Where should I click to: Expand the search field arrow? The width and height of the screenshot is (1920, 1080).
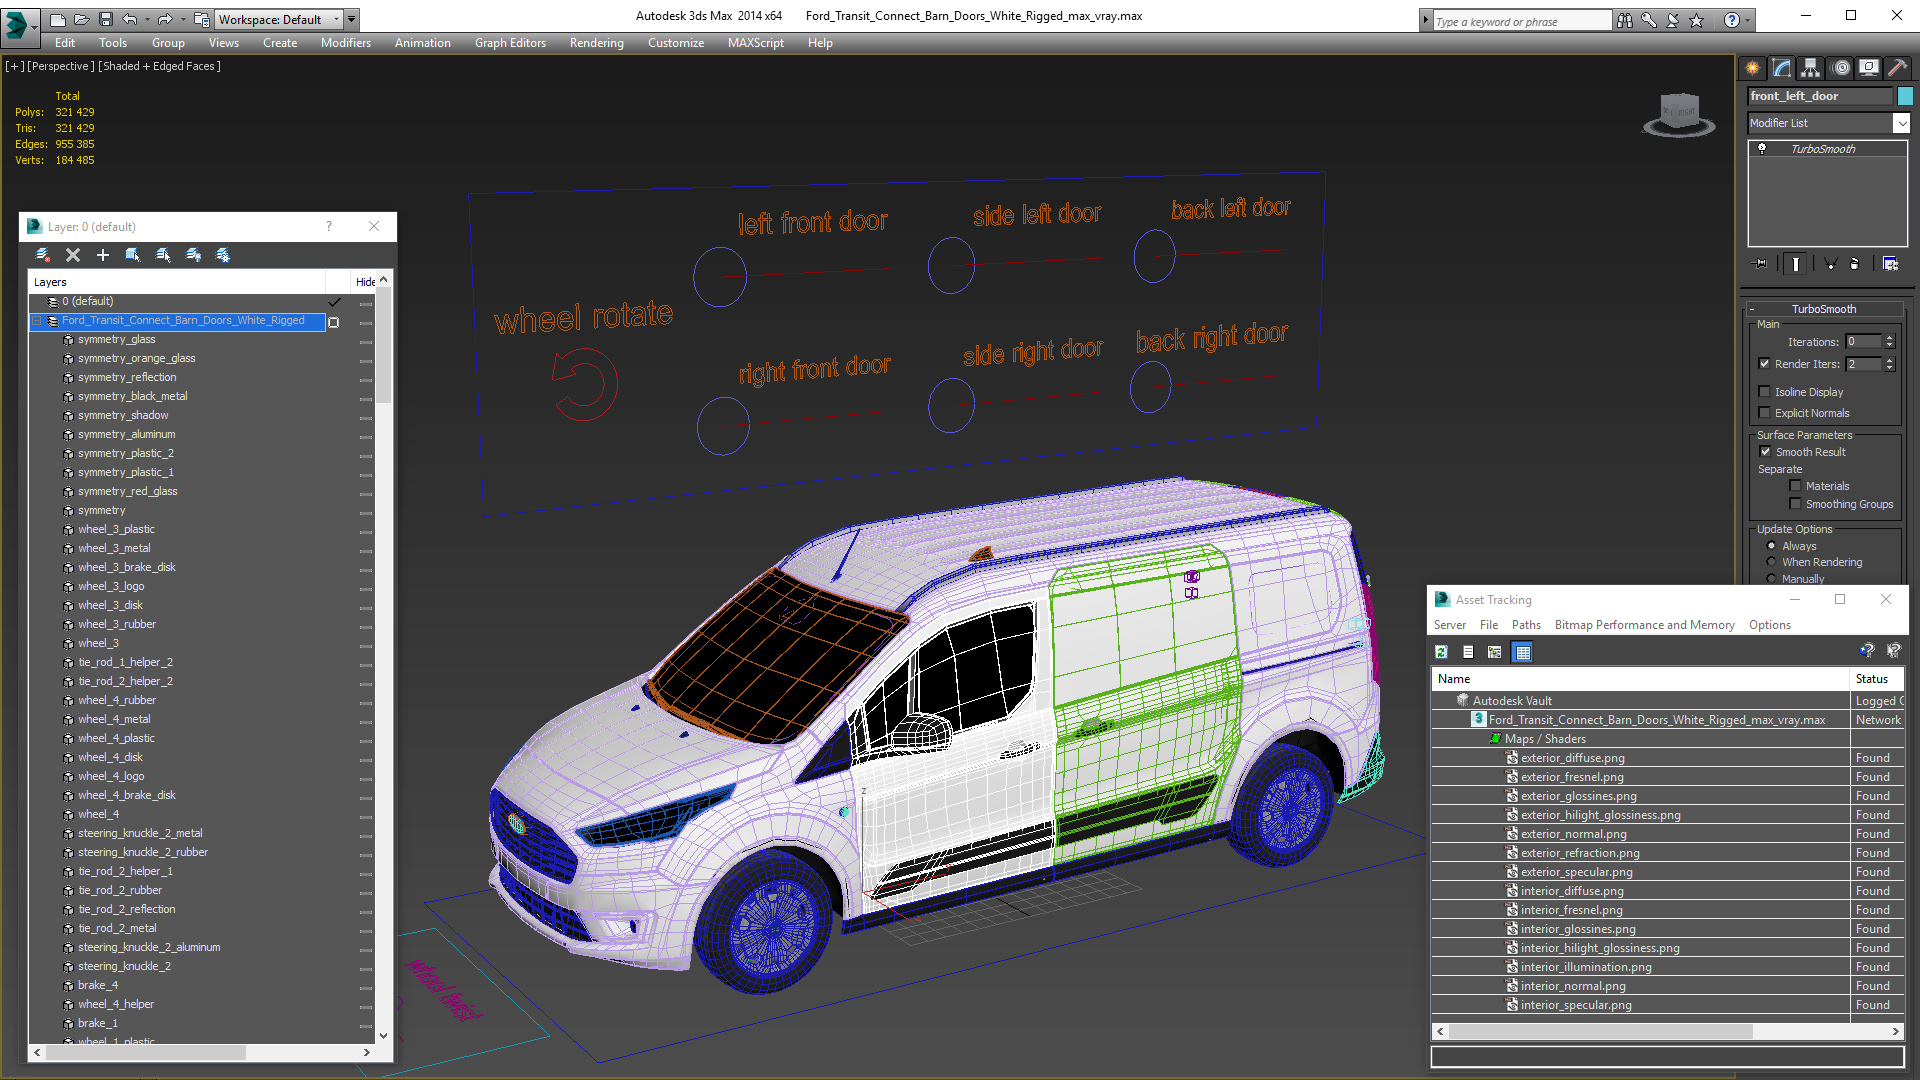click(x=1426, y=20)
